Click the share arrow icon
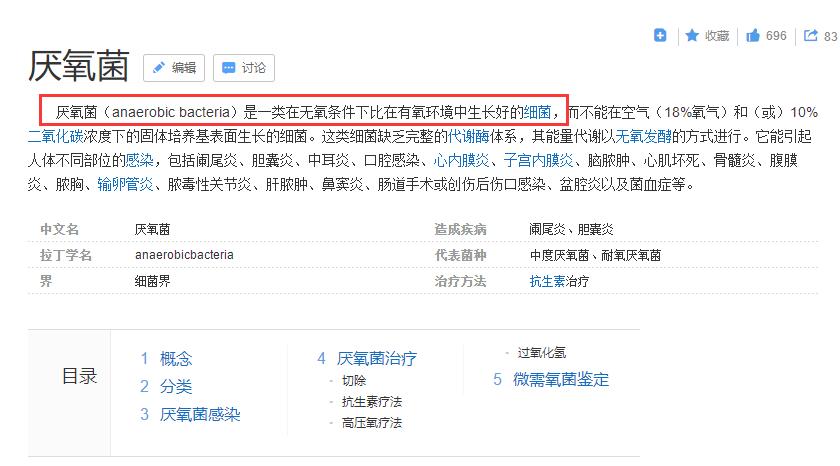The width and height of the screenshot is (840, 466). (810, 36)
